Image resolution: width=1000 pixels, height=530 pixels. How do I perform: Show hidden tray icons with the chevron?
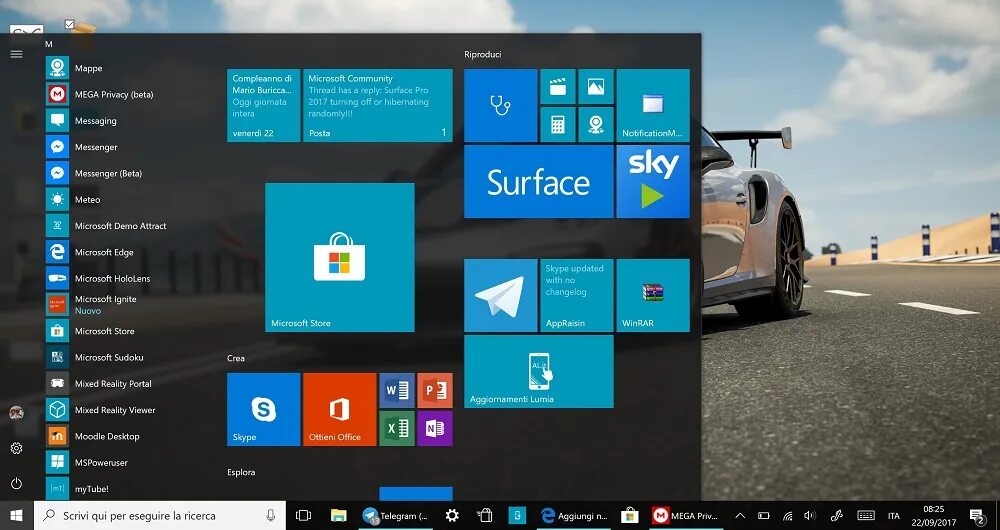click(740, 515)
